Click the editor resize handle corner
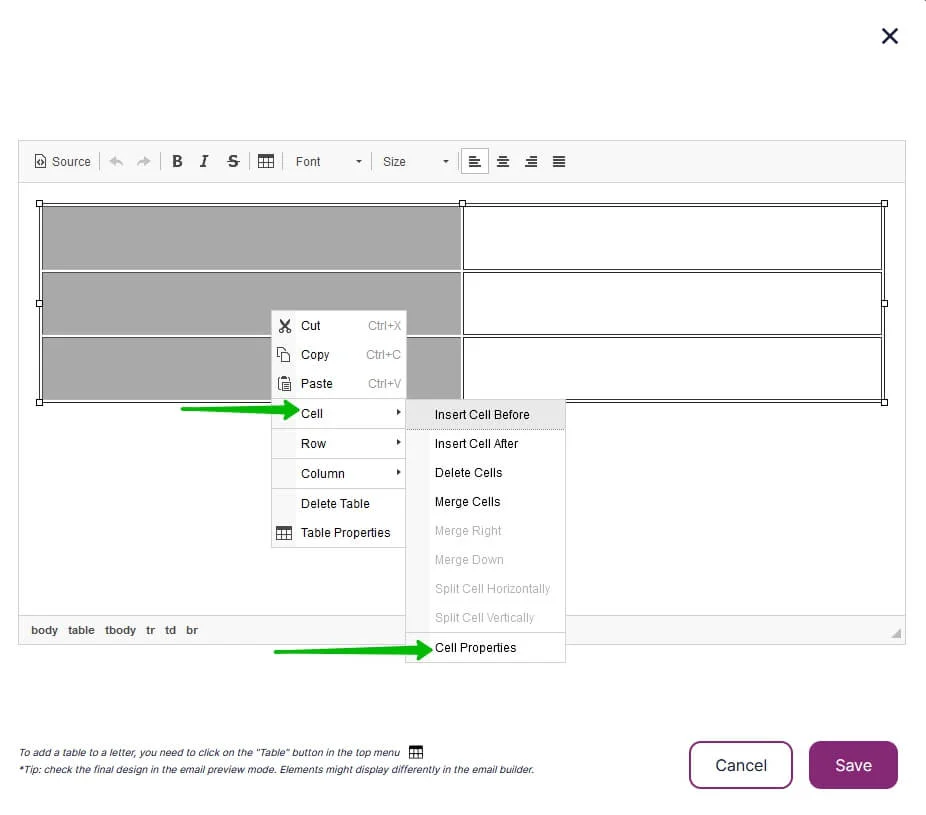 click(x=896, y=633)
